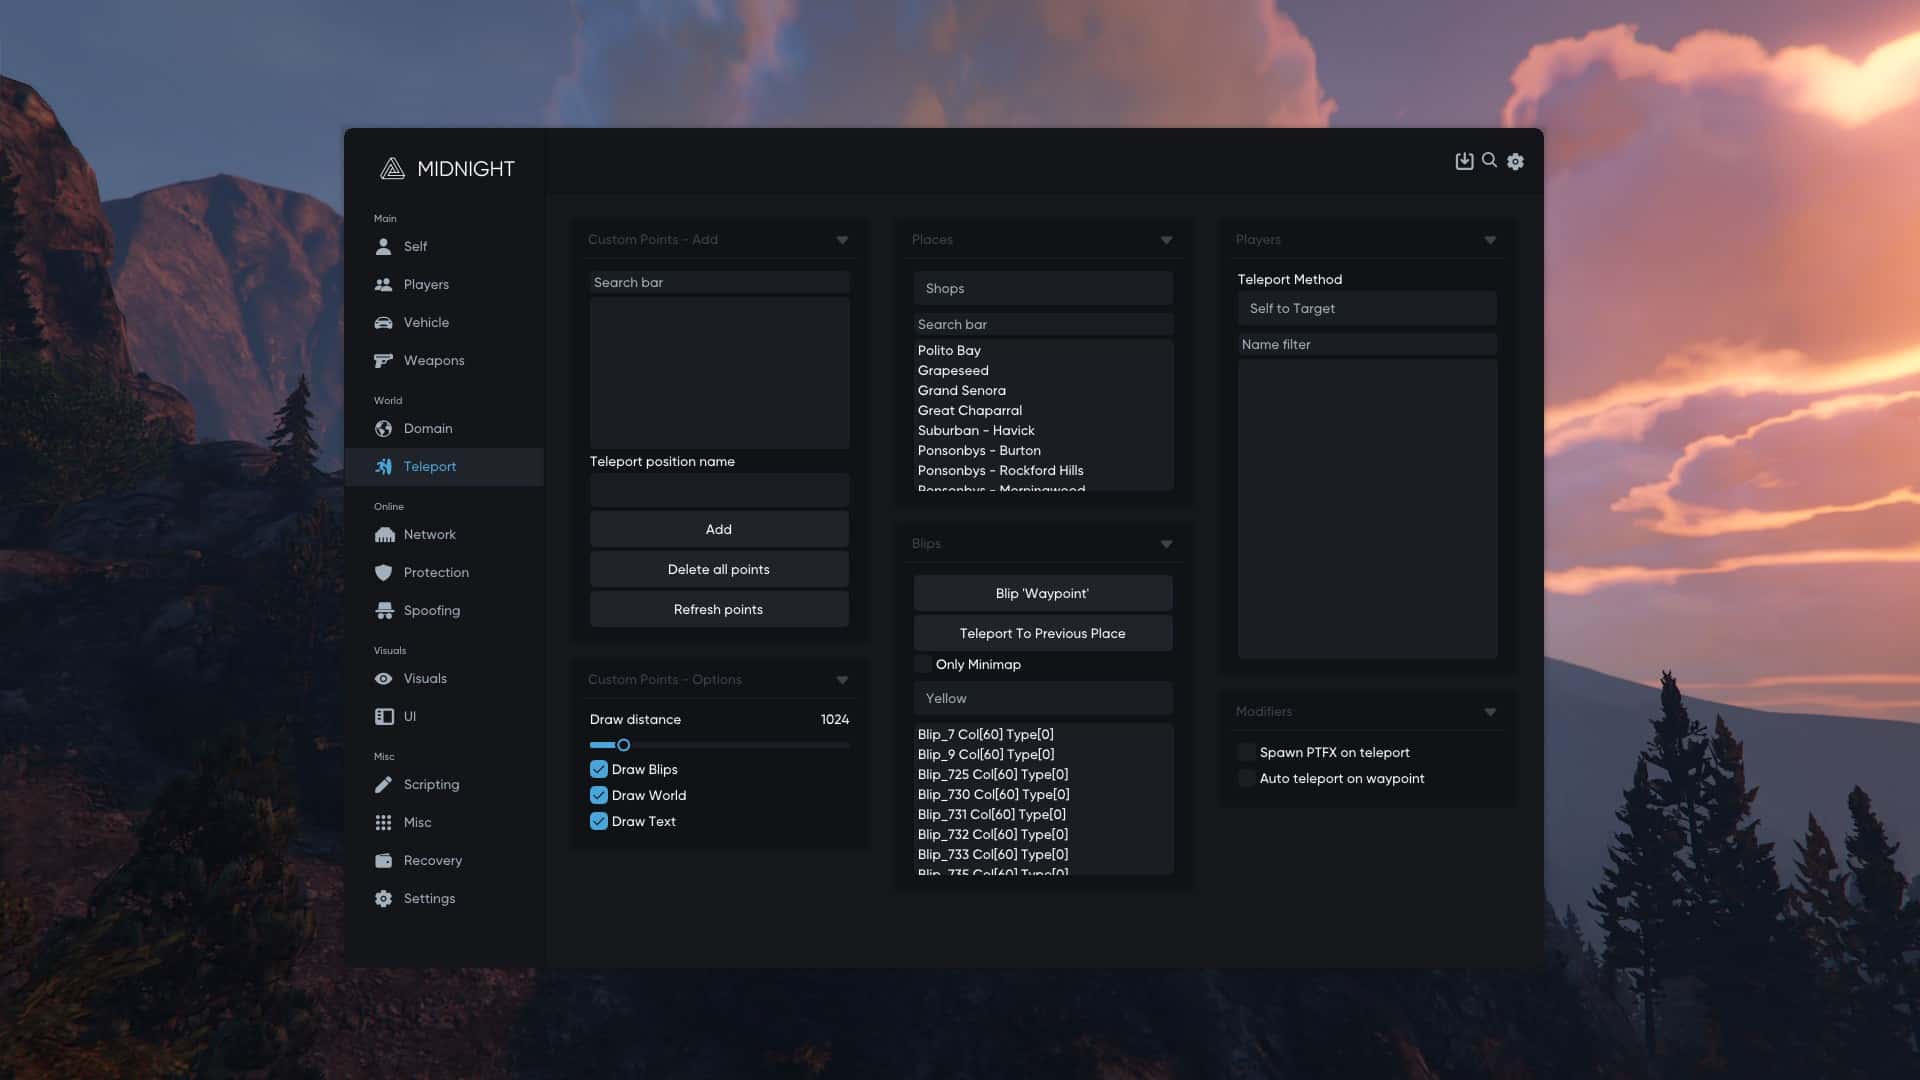Enable the Only Minimap checkbox

pos(923,664)
